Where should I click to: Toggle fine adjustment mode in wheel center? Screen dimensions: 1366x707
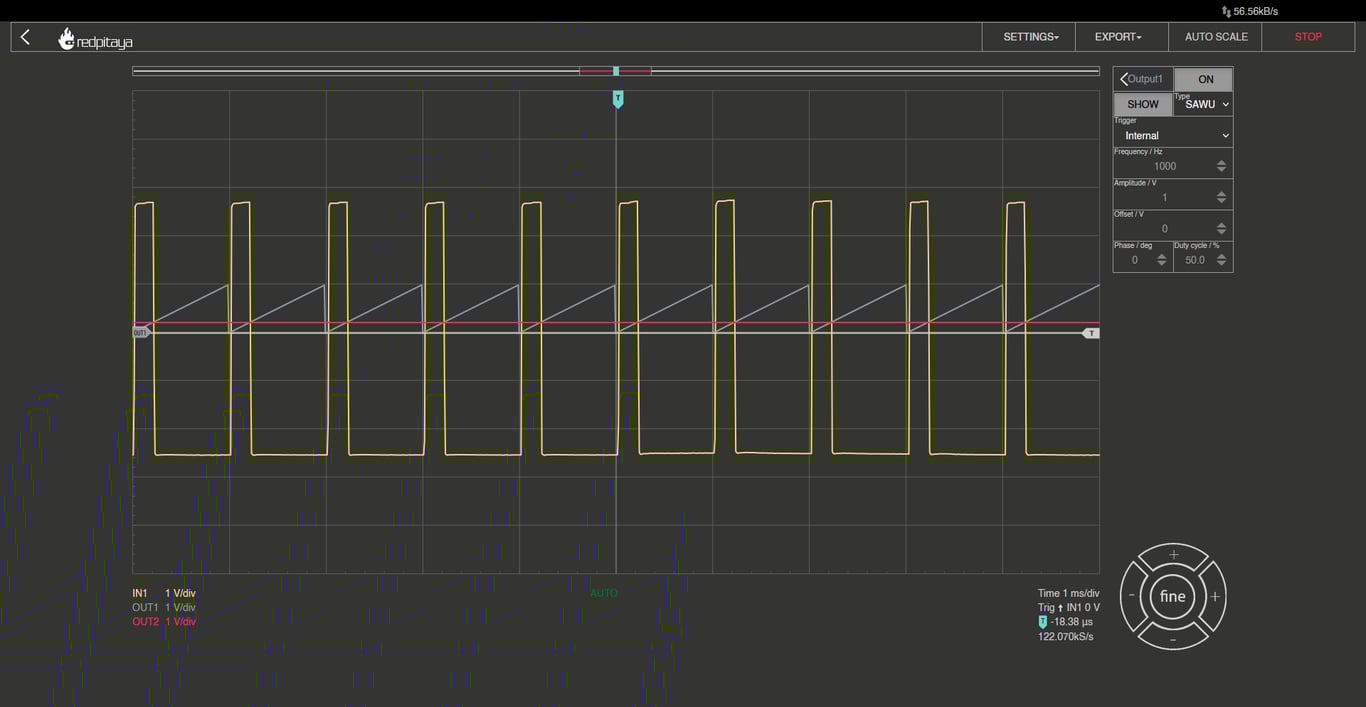click(1173, 597)
